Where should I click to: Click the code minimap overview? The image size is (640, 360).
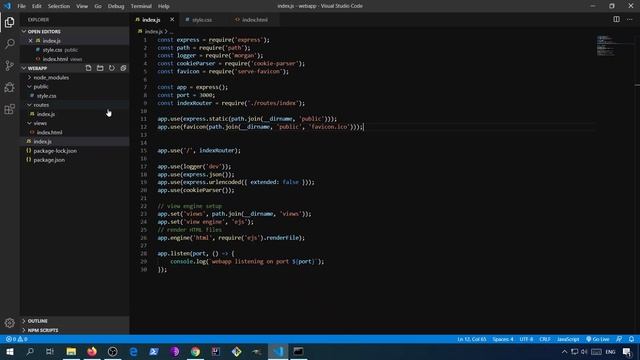(x=605, y=46)
